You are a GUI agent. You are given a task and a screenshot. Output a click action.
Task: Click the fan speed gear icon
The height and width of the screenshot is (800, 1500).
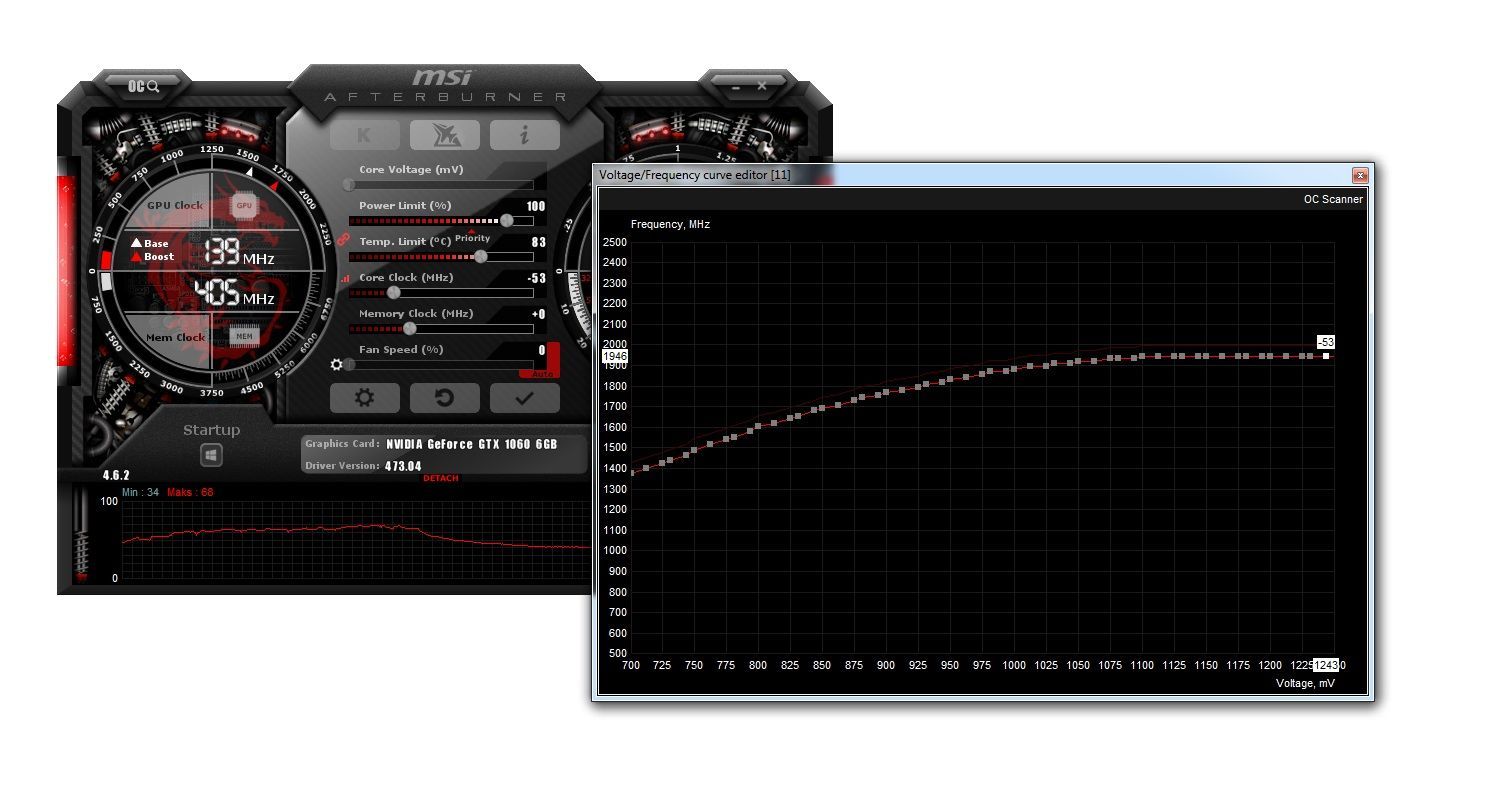(337, 365)
